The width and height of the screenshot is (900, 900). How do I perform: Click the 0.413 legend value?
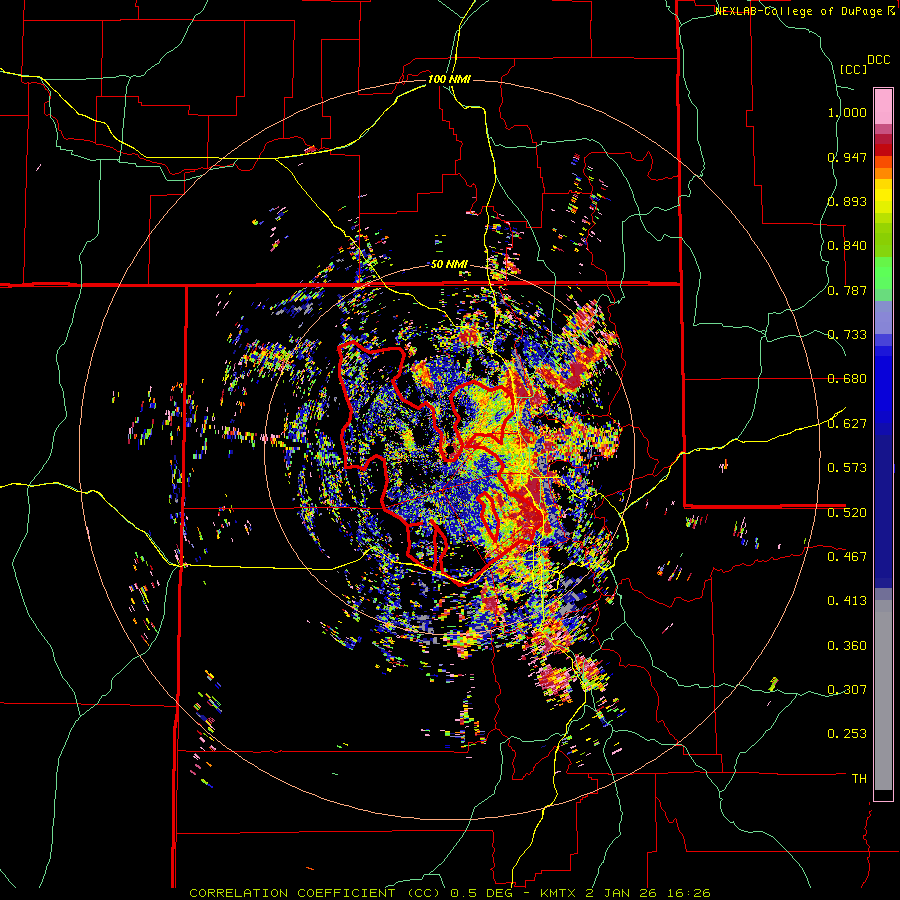pyautogui.click(x=847, y=601)
